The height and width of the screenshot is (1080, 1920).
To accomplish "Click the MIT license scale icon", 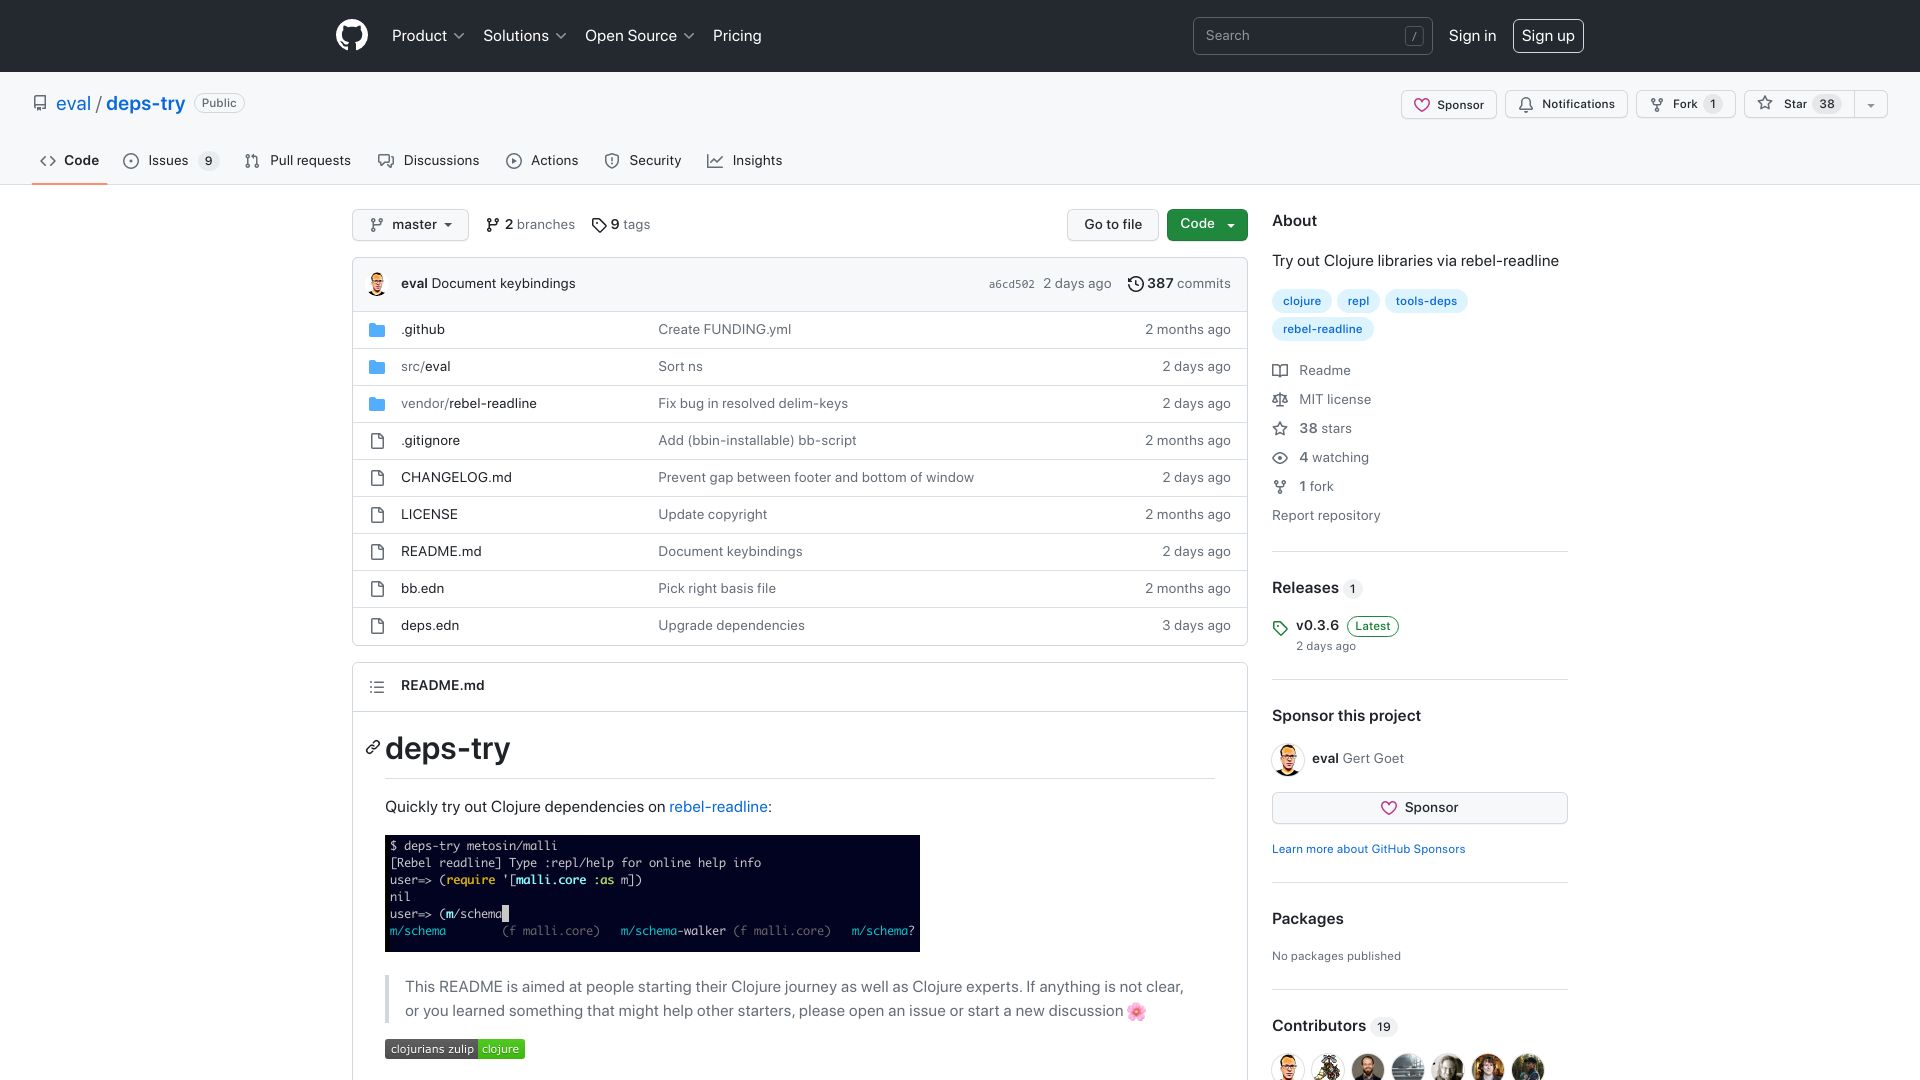I will coord(1280,400).
